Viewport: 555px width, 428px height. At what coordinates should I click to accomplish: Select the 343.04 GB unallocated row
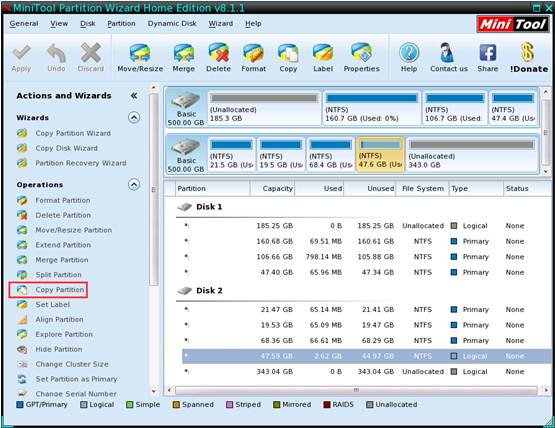tap(357, 372)
